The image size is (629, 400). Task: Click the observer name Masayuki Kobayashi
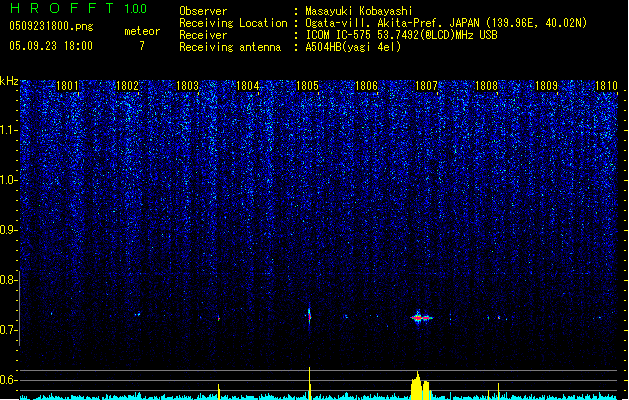tap(359, 11)
